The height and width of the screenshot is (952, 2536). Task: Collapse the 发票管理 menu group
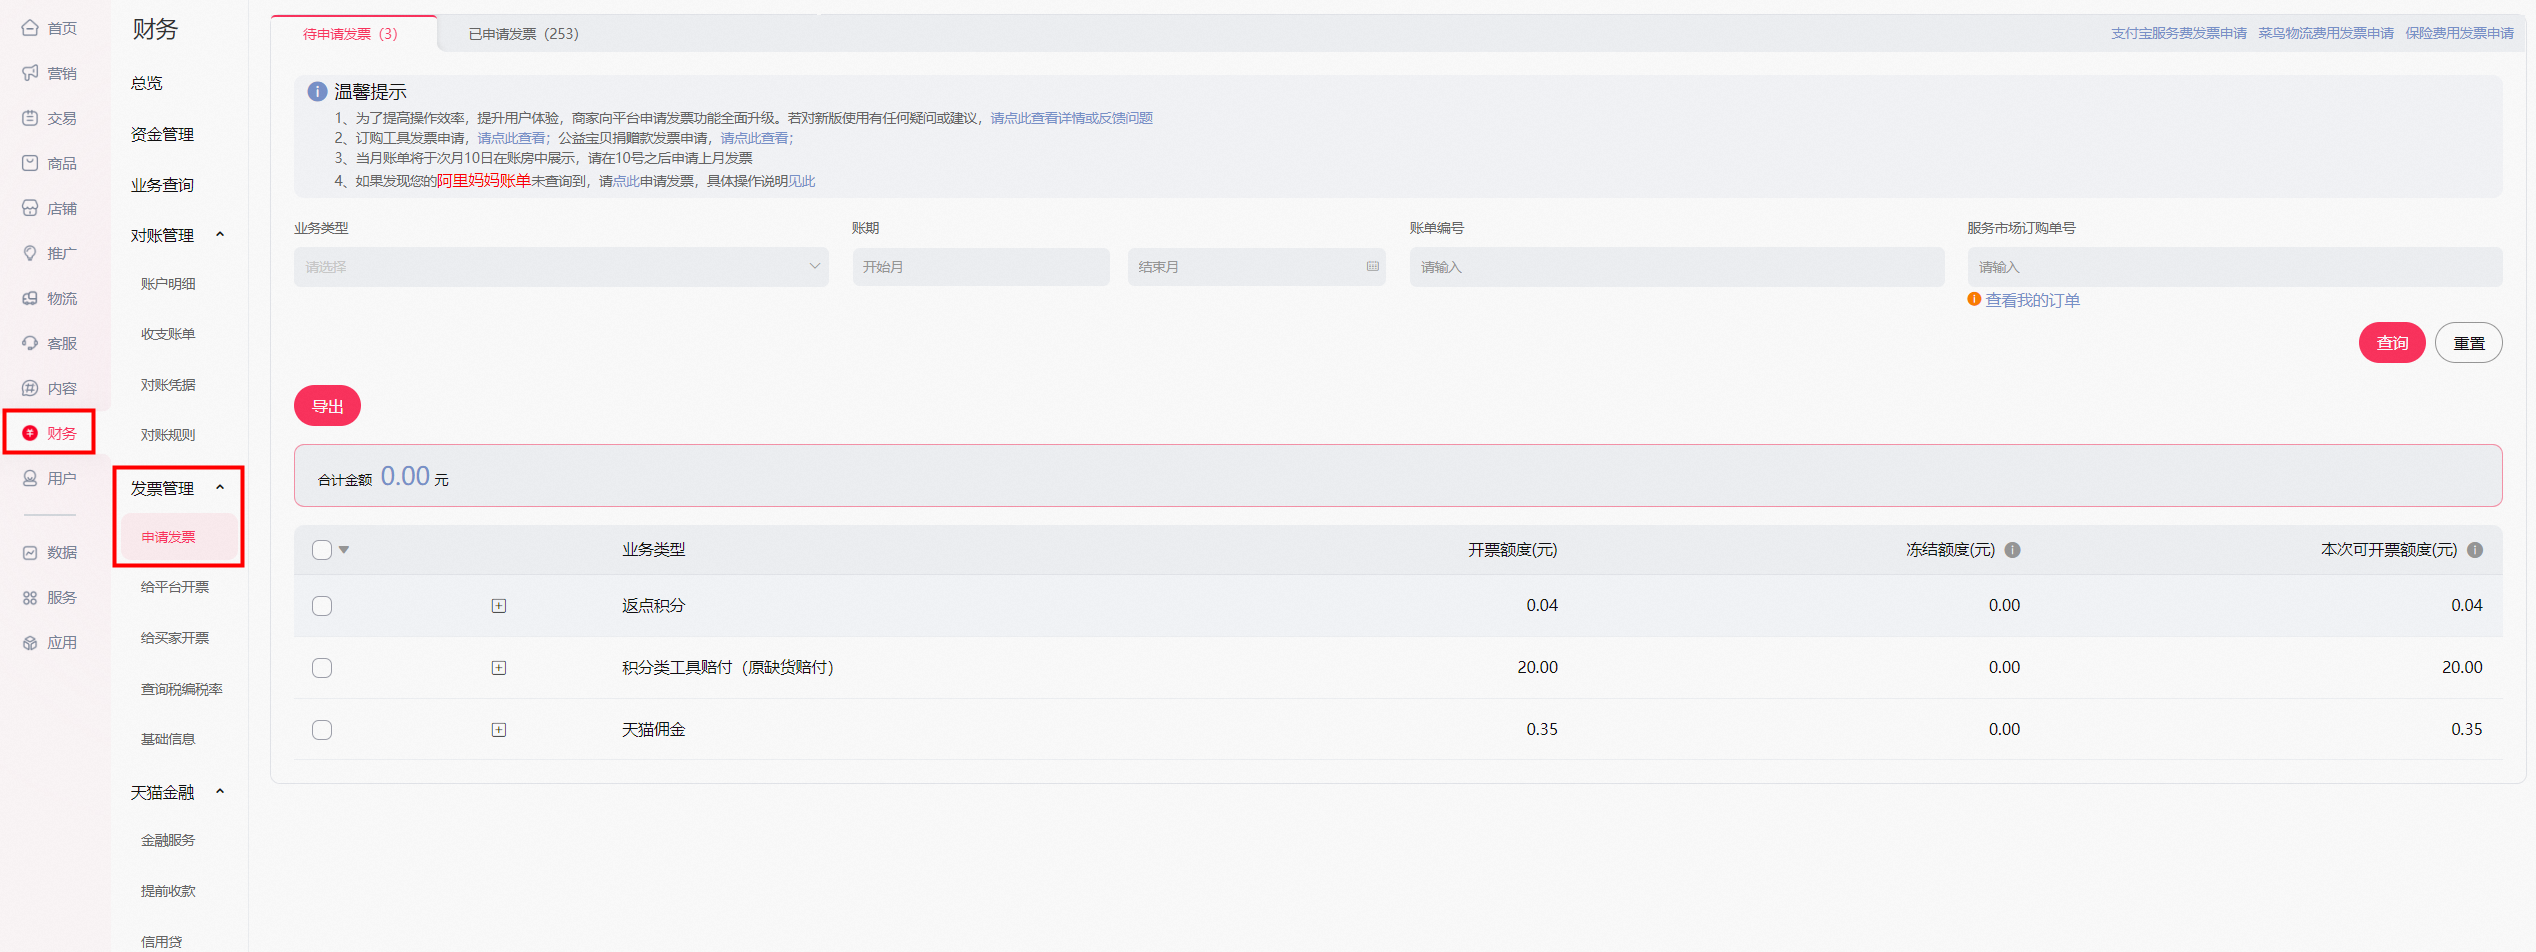[220, 488]
